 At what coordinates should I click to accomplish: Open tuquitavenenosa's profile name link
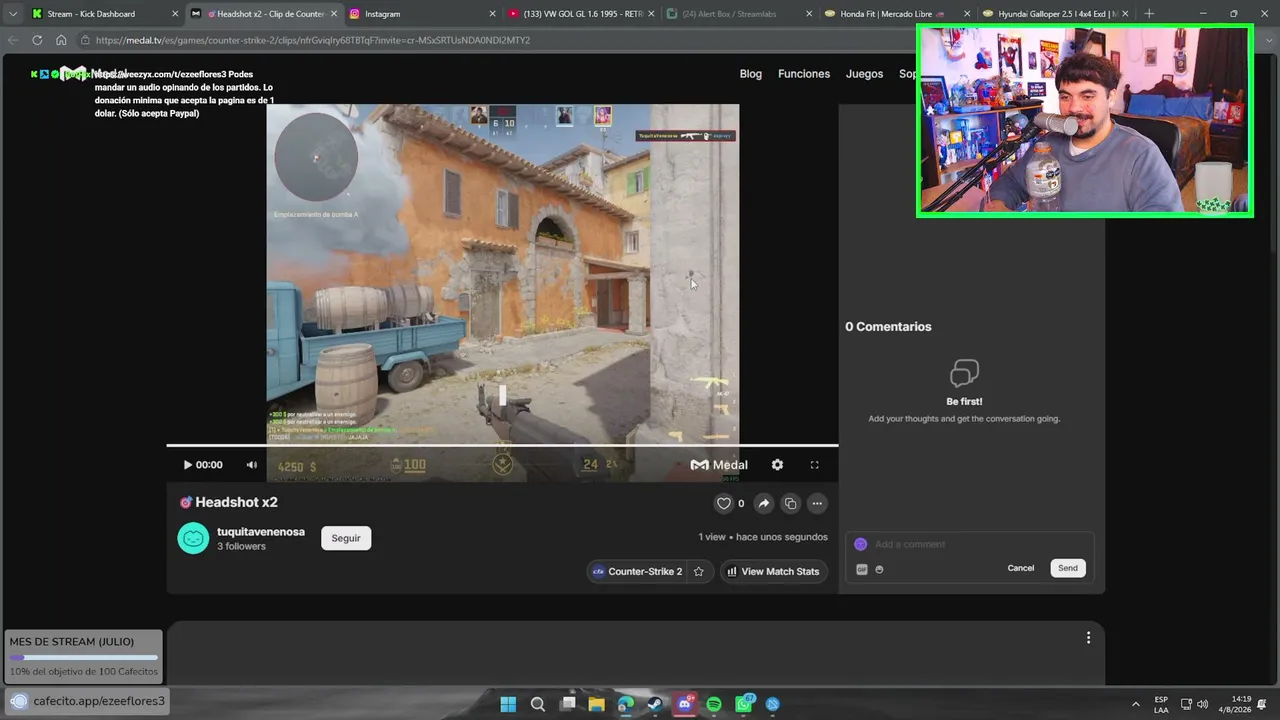261,532
